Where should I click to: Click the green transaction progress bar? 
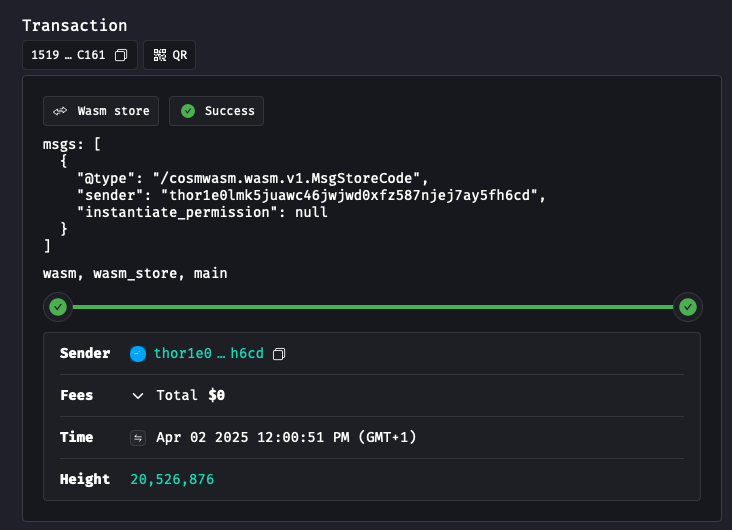[x=373, y=307]
